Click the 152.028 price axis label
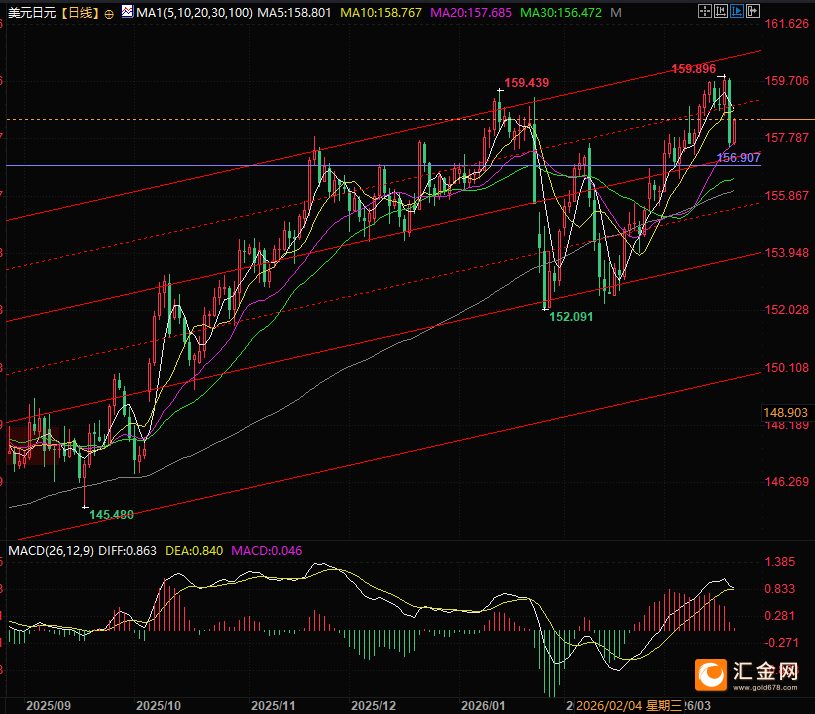The image size is (815, 714). [x=787, y=310]
